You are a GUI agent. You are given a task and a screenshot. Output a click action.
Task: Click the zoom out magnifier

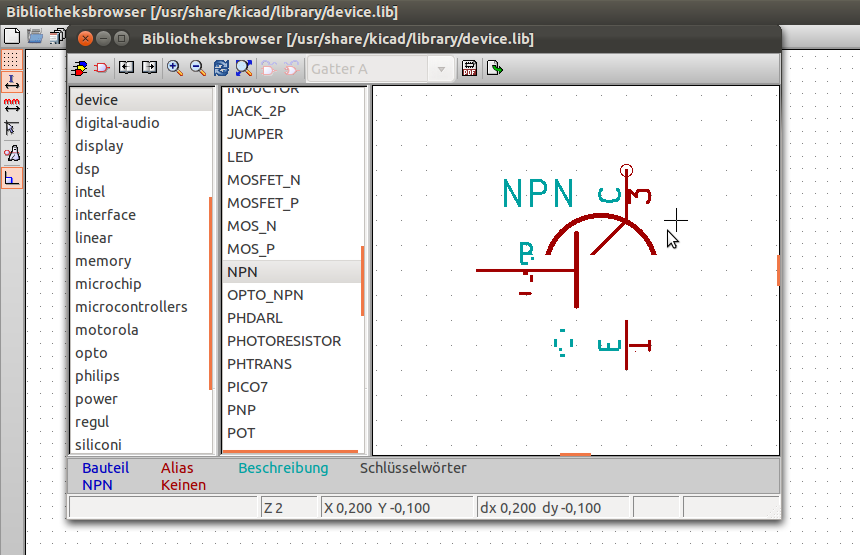197,68
